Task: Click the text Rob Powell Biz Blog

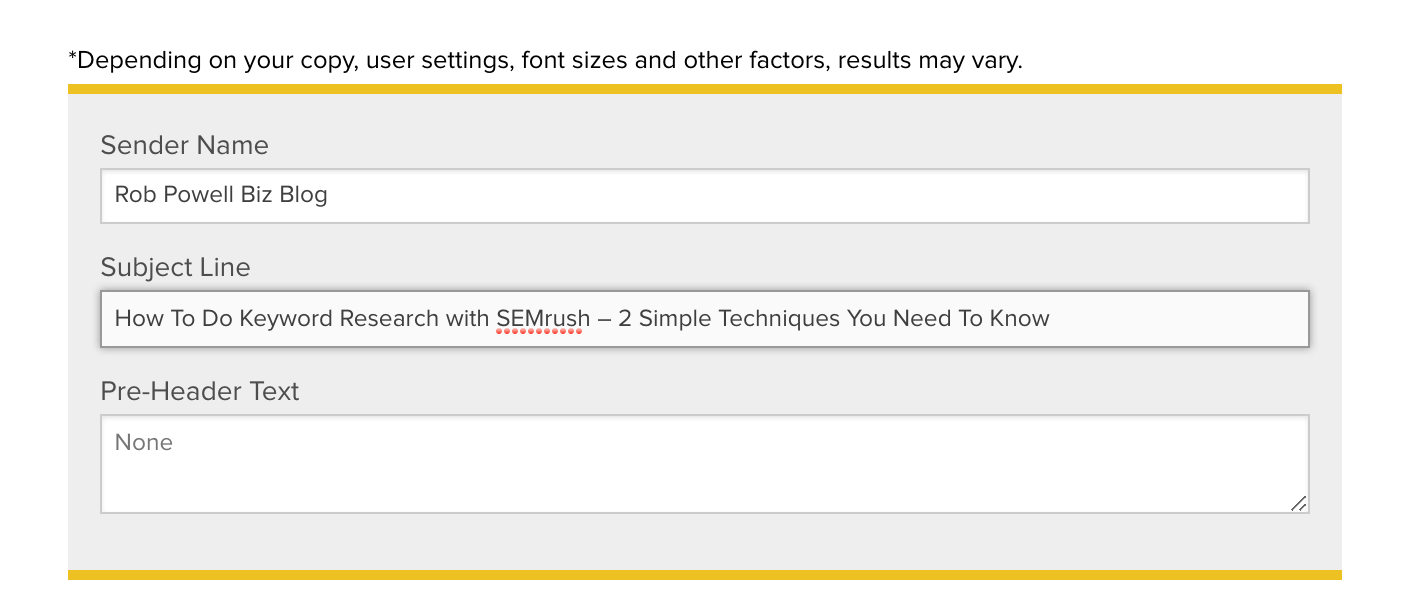Action: pyautogui.click(x=219, y=195)
